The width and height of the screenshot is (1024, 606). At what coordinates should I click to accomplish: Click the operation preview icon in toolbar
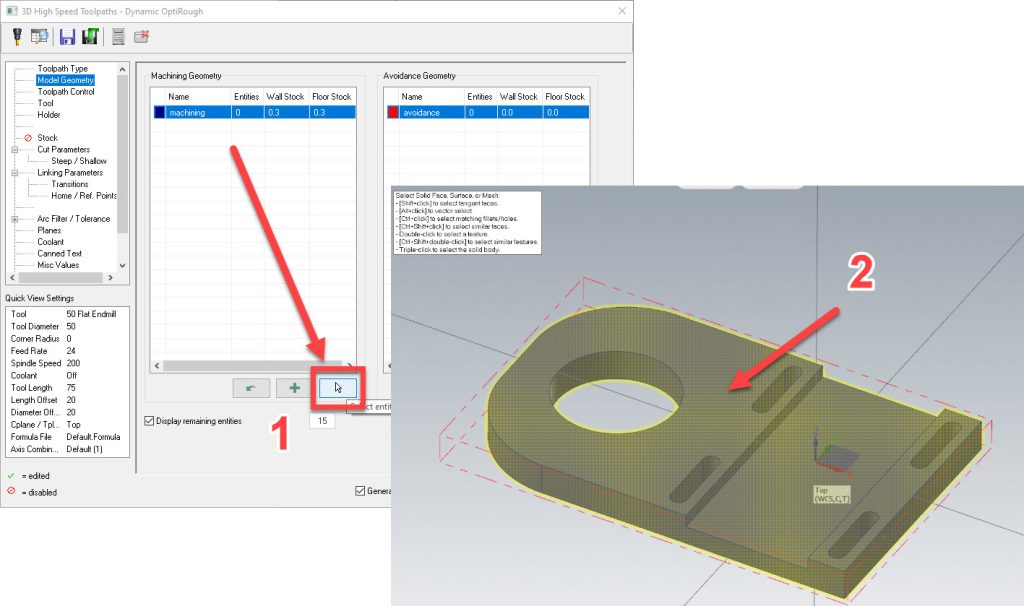pyautogui.click(x=39, y=37)
